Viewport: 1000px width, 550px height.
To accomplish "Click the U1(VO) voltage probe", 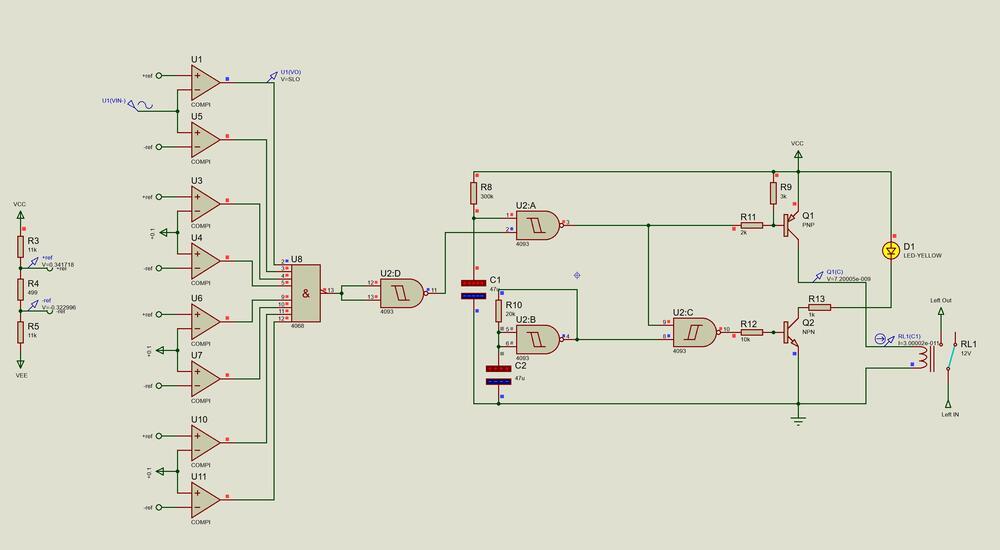I will [x=272, y=76].
